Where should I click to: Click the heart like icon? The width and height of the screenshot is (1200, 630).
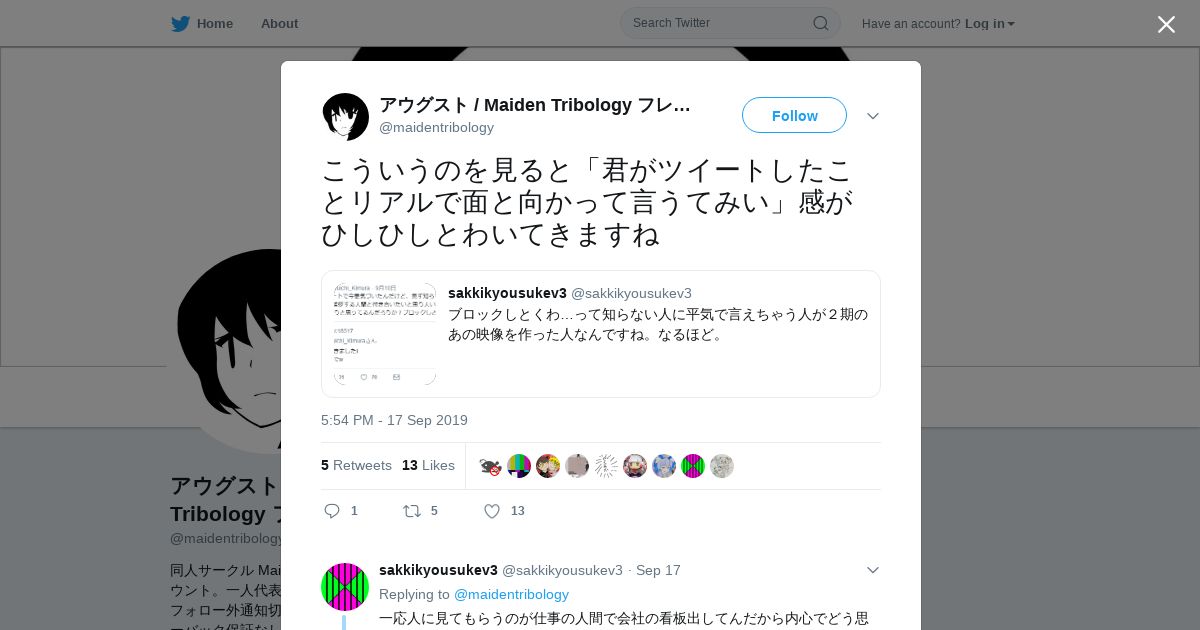pos(492,511)
